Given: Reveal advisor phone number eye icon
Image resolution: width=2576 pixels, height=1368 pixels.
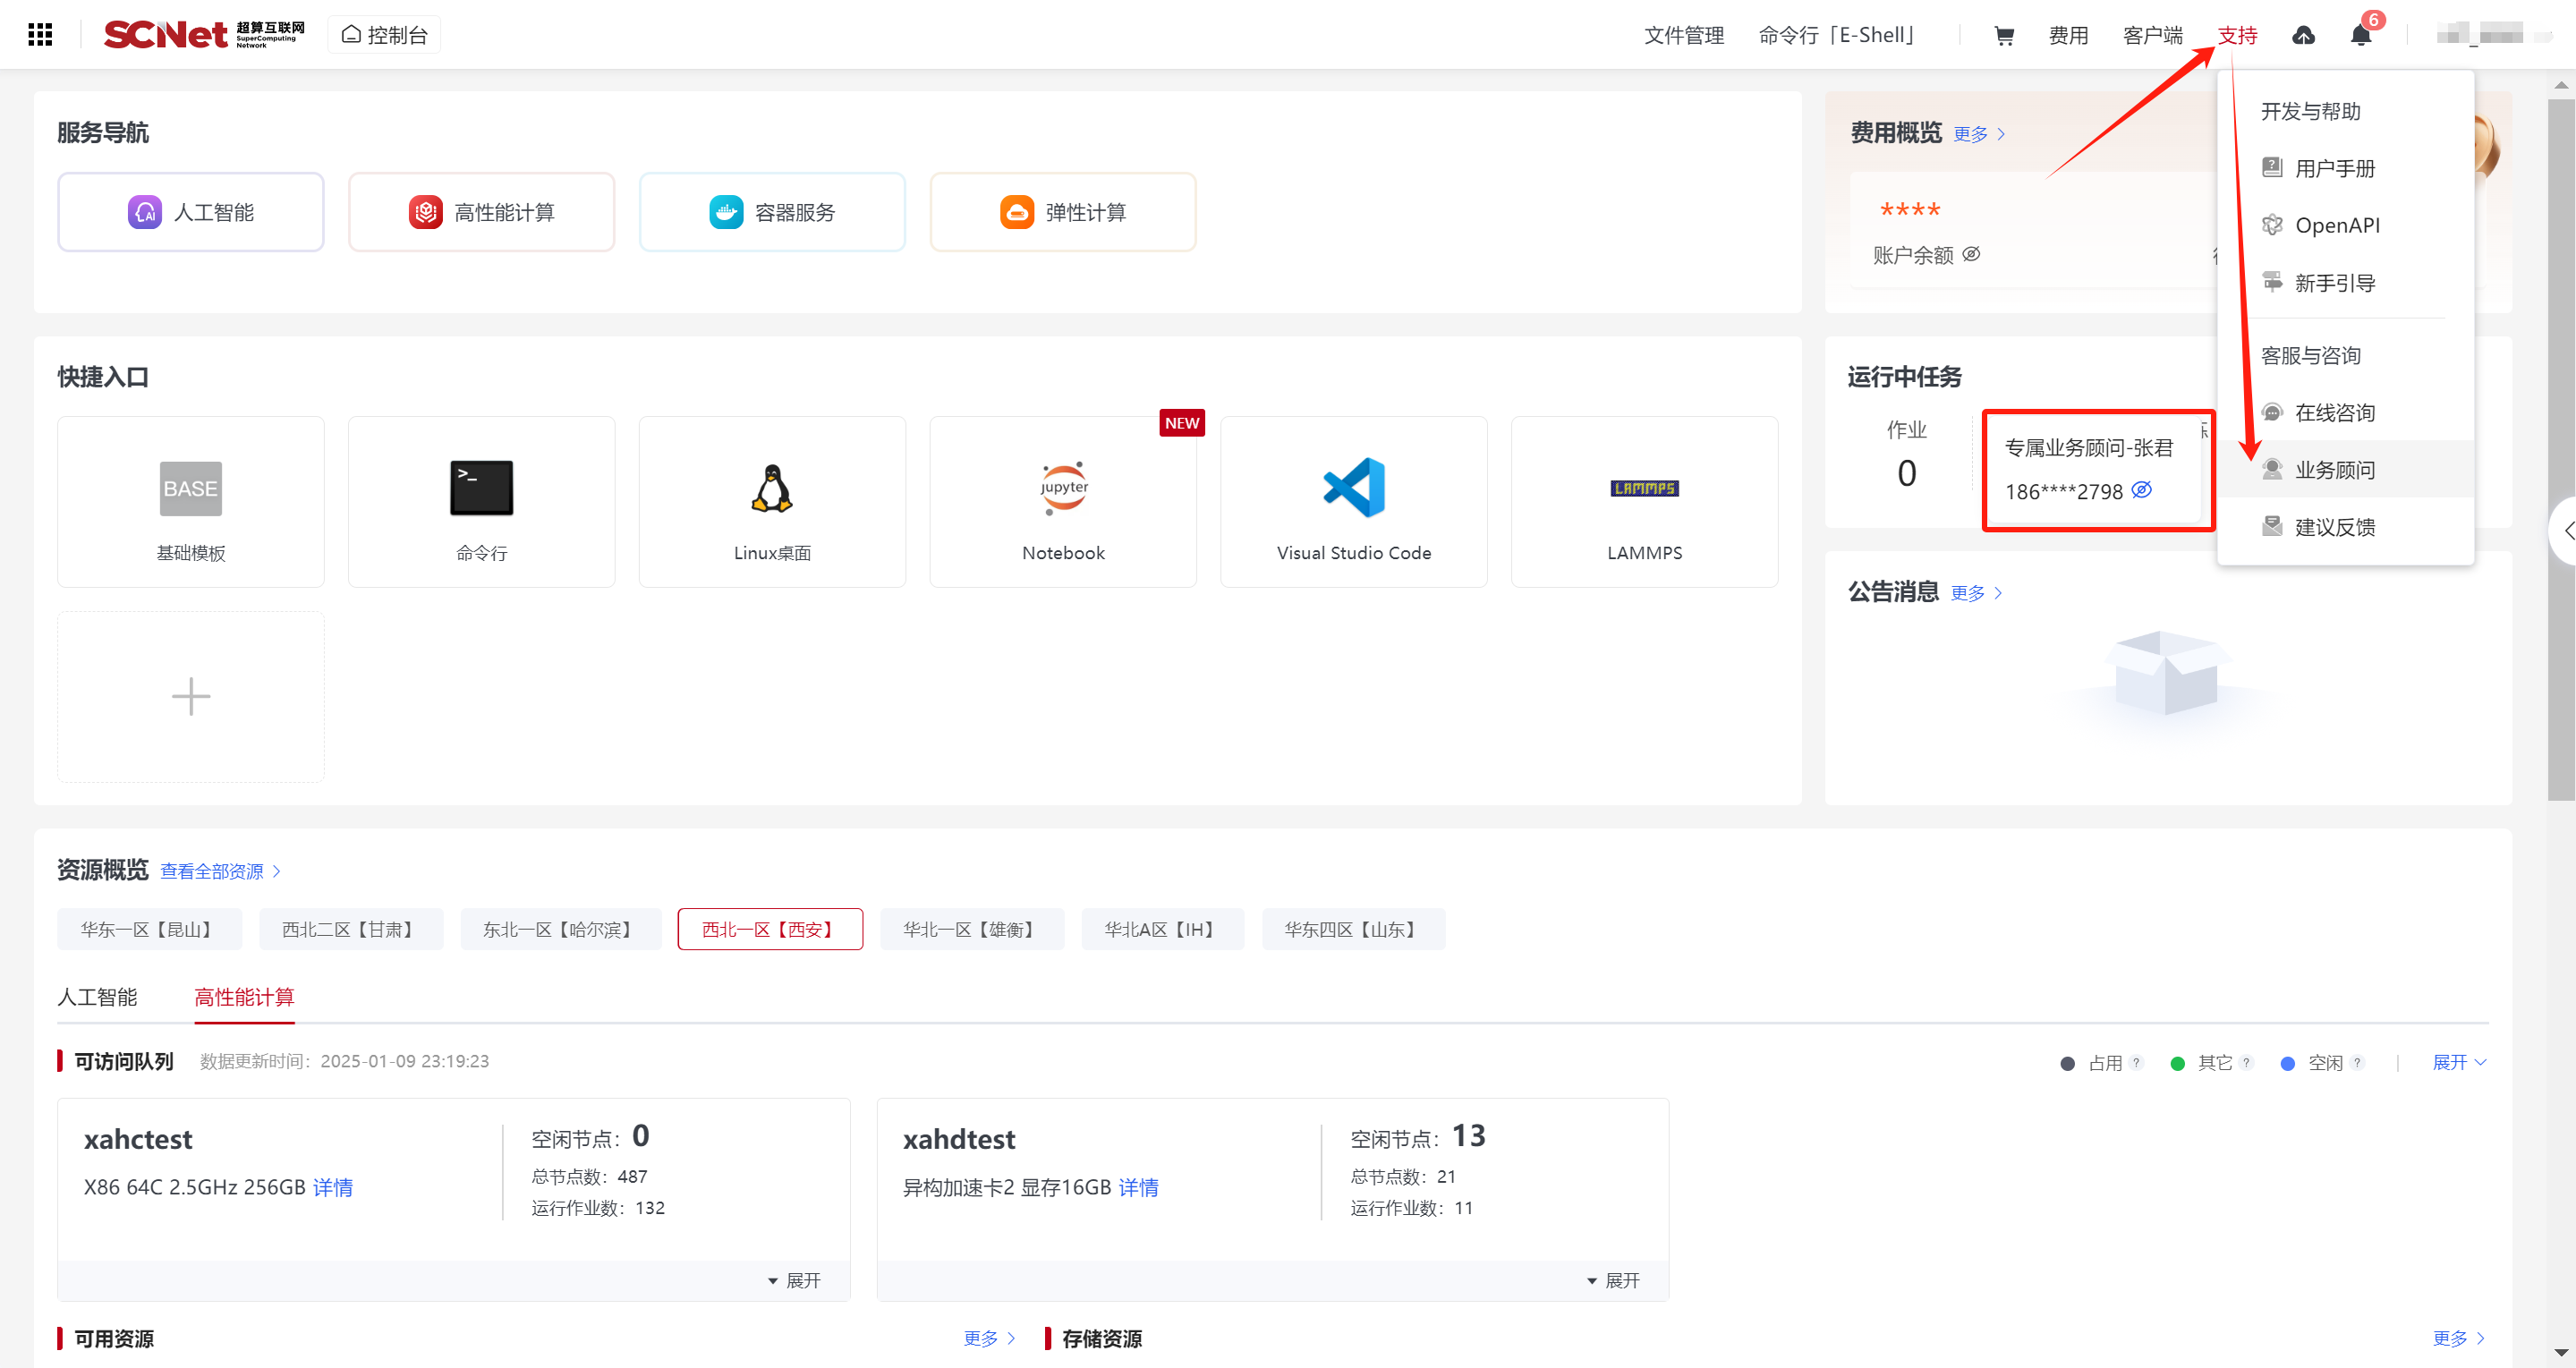Looking at the screenshot, I should (2141, 490).
